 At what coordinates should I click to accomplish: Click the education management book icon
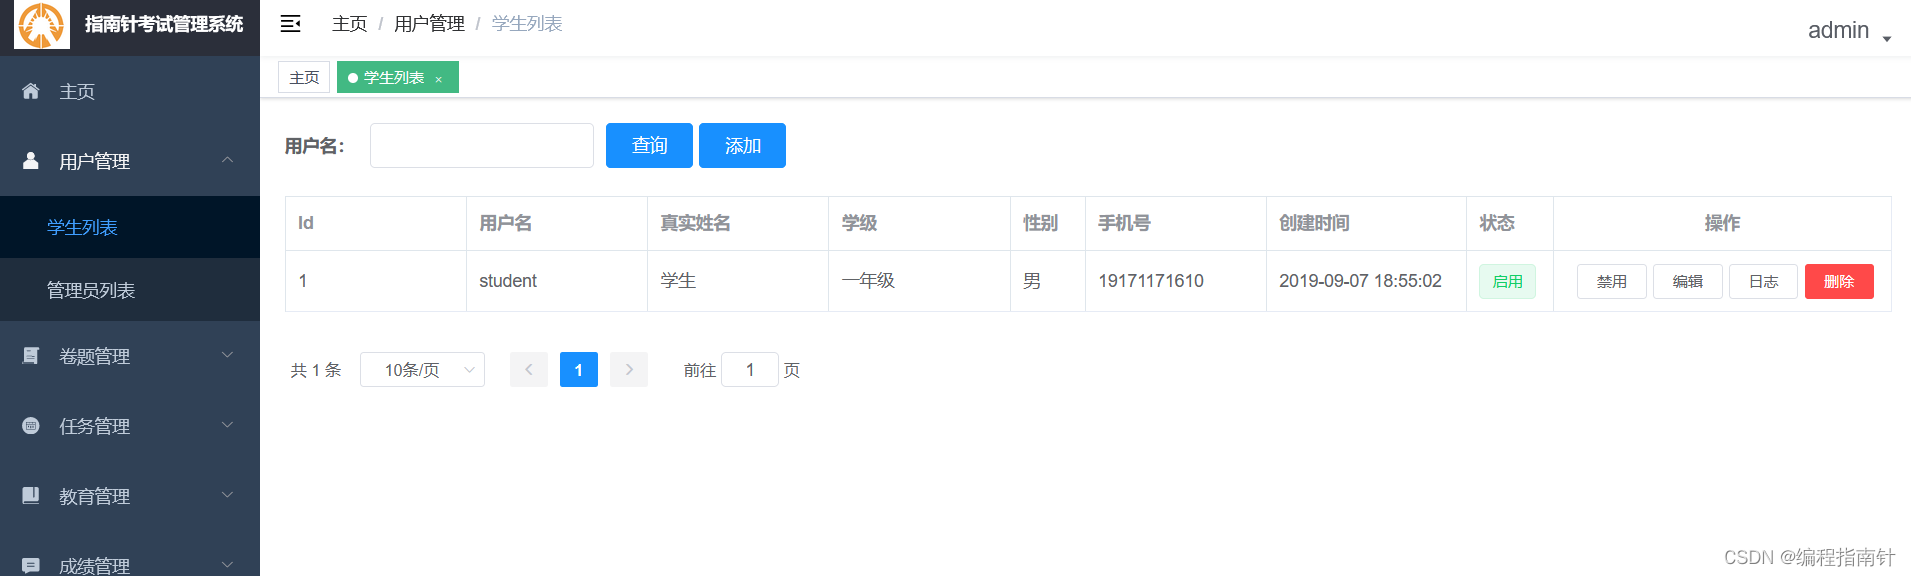(x=31, y=496)
